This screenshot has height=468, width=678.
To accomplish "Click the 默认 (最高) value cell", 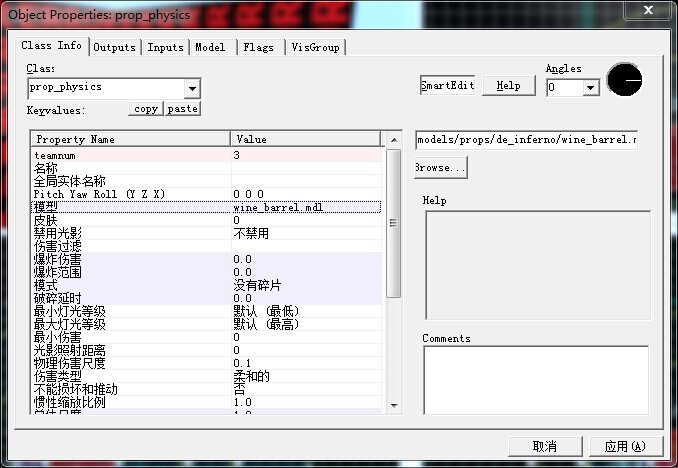I will coord(307,324).
